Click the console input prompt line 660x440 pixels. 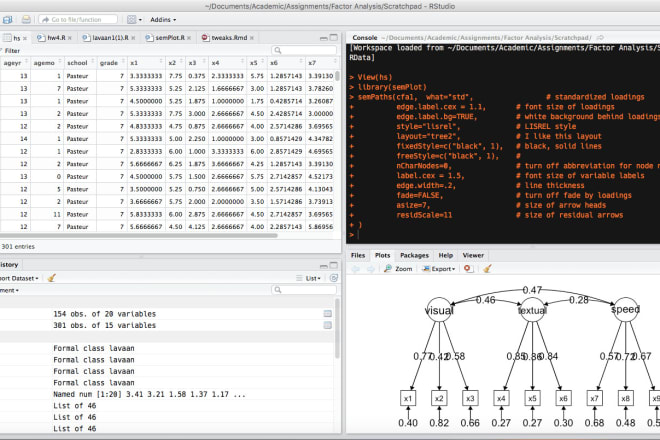[x=503, y=235]
